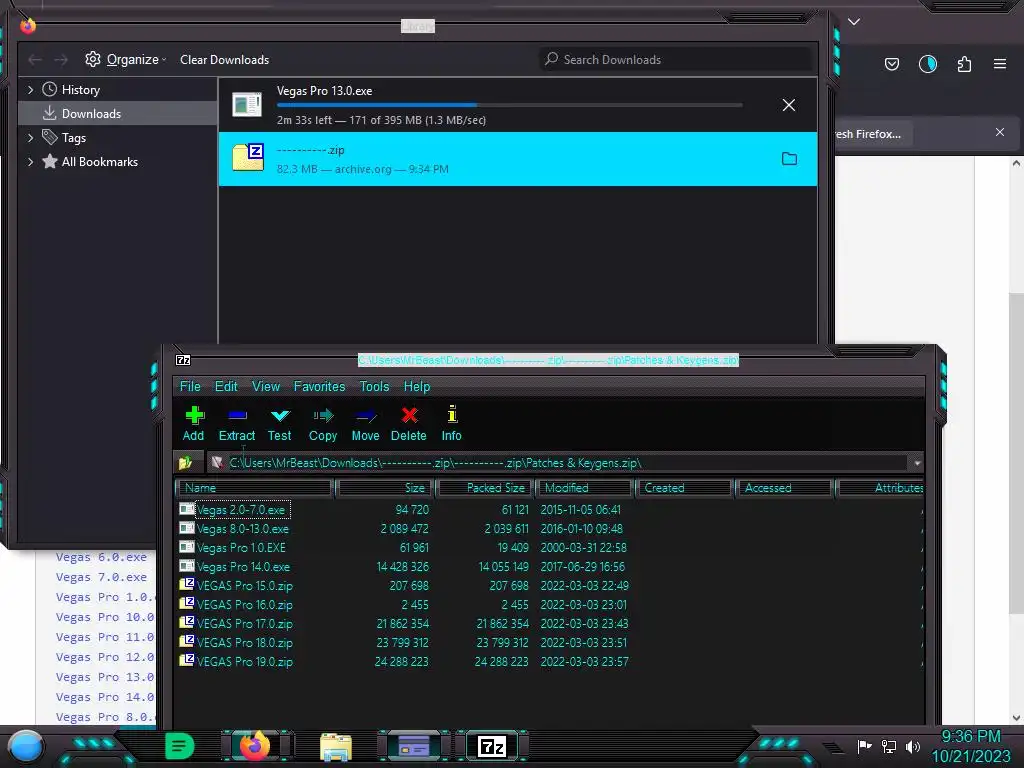Open Firefox hamburger application menu
1024x768 pixels.
1000,64
